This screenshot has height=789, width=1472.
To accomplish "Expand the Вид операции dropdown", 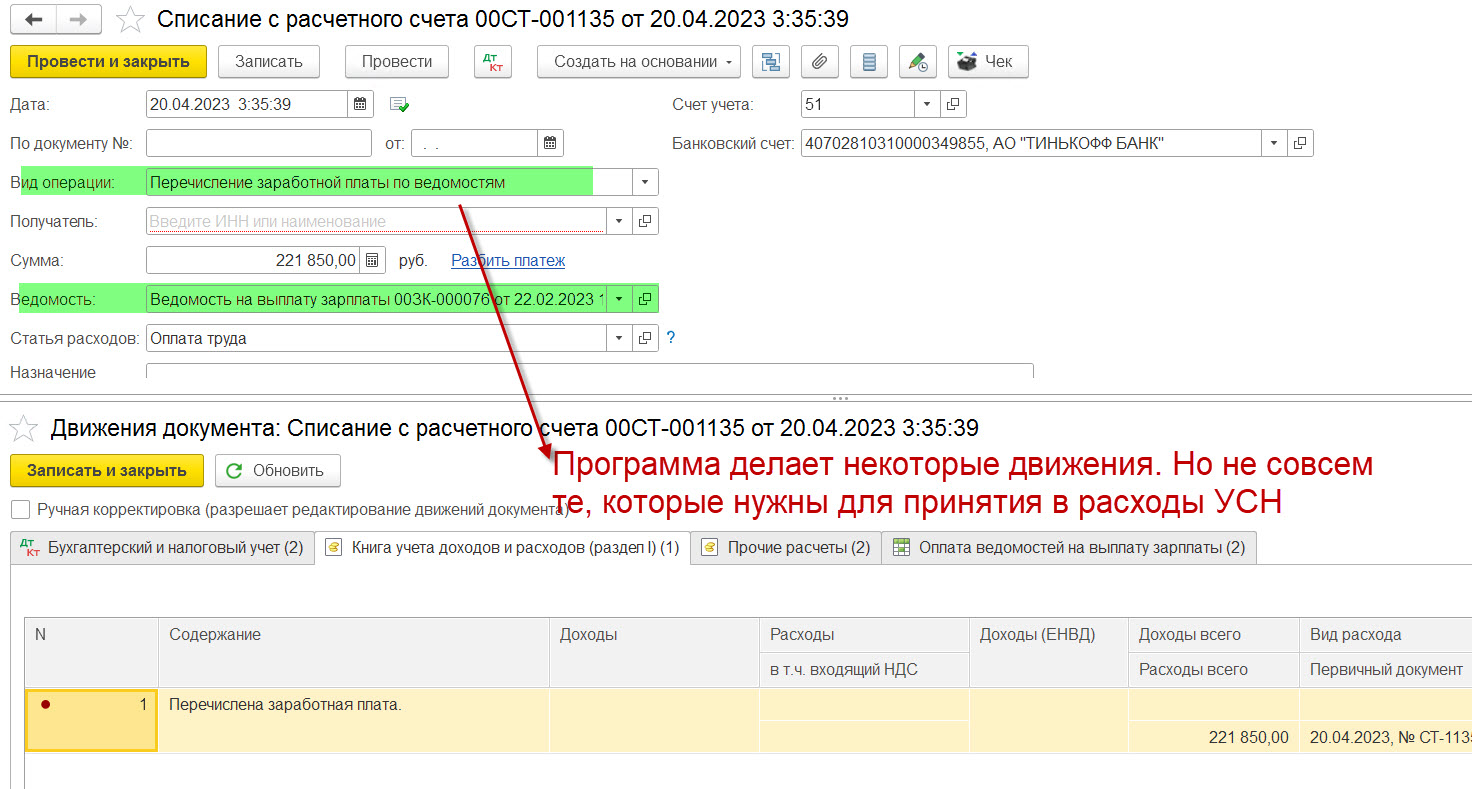I will pos(645,182).
